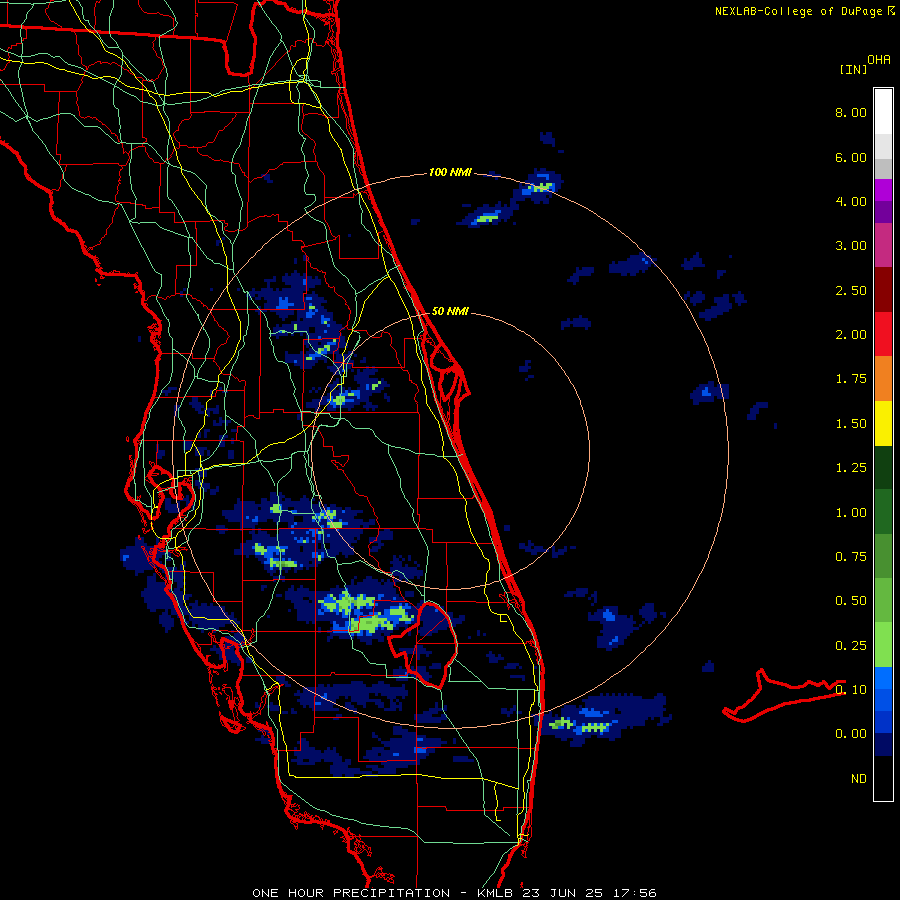Select the pink swatch beside 3.00
This screenshot has width=900, height=900.
[x=883, y=245]
